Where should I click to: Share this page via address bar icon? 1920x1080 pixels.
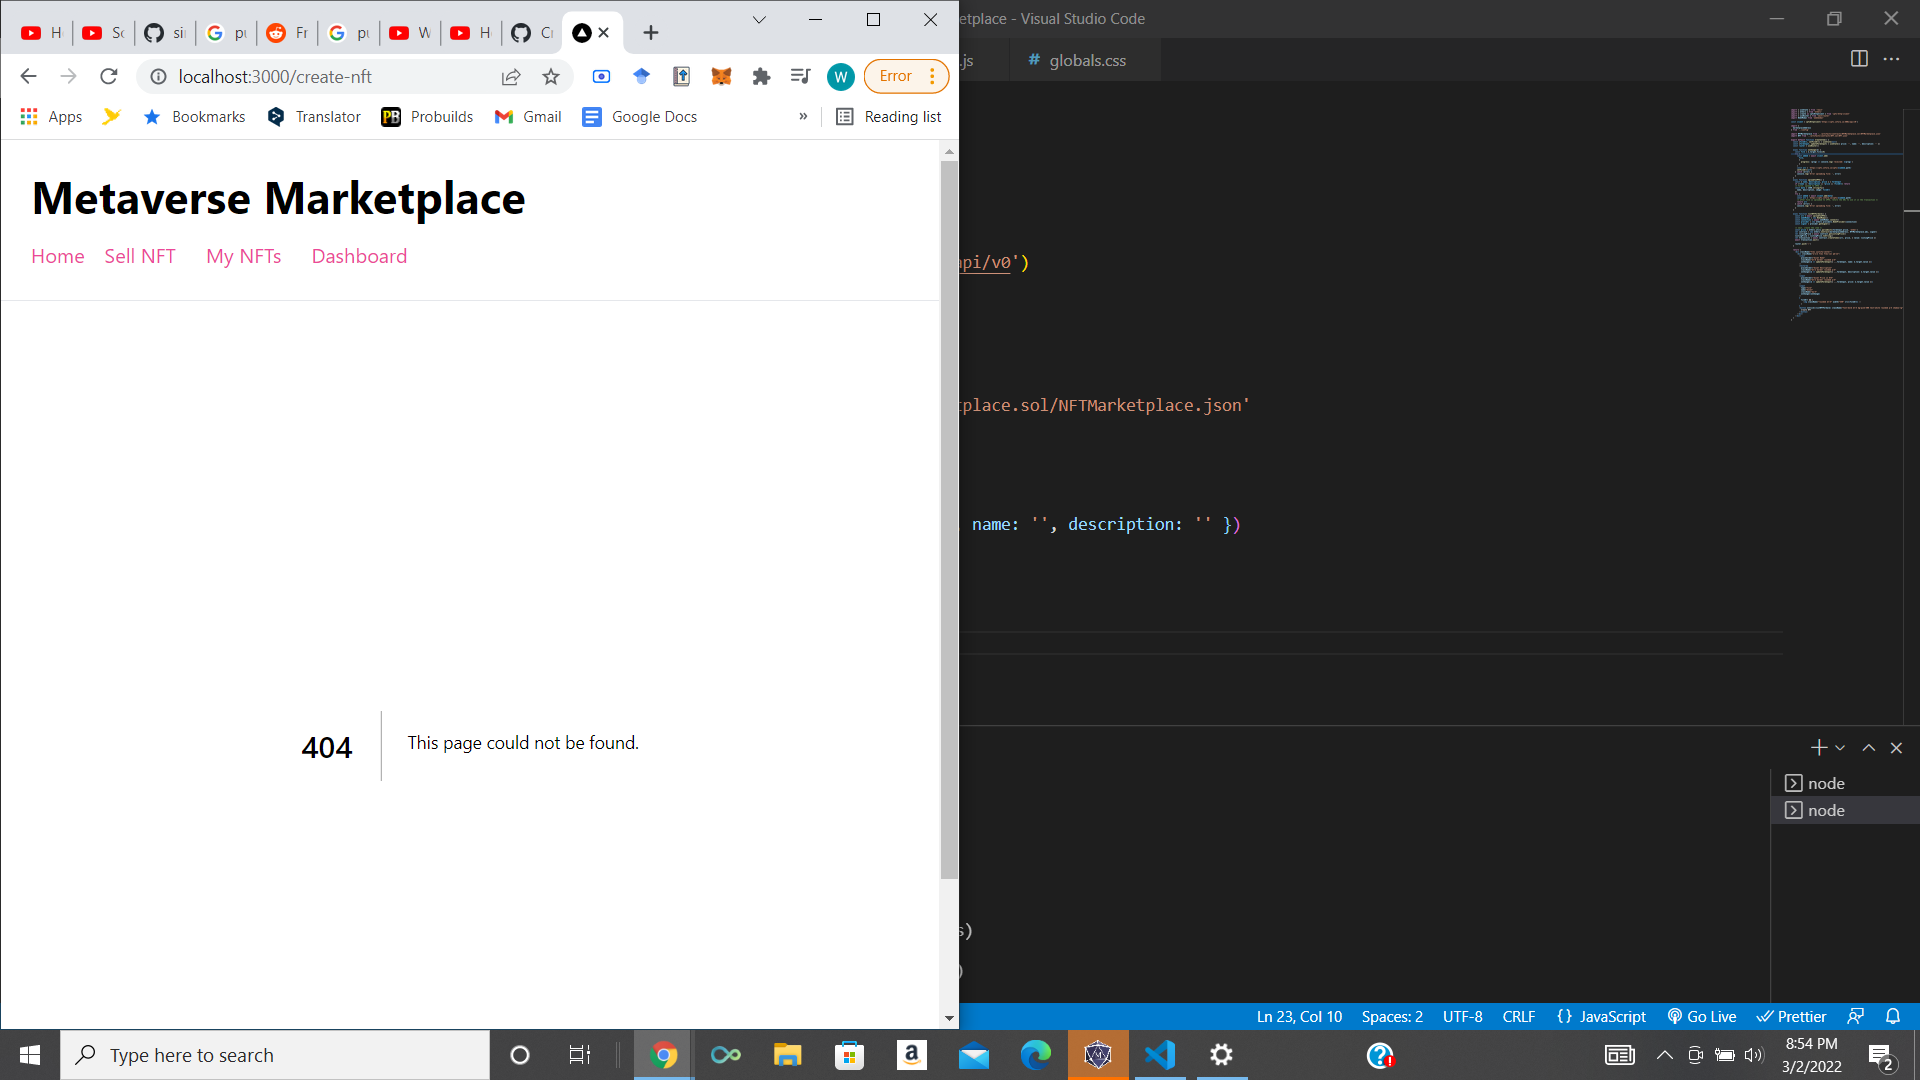coord(511,76)
